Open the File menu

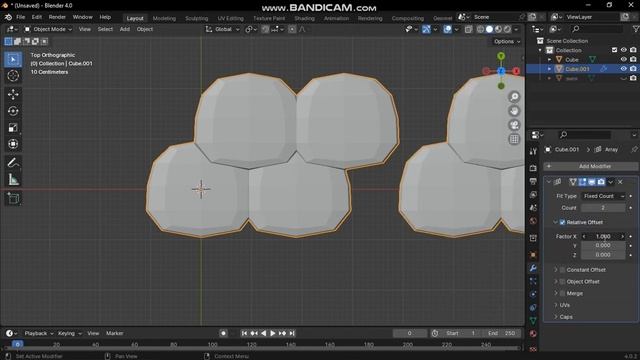[x=20, y=17]
